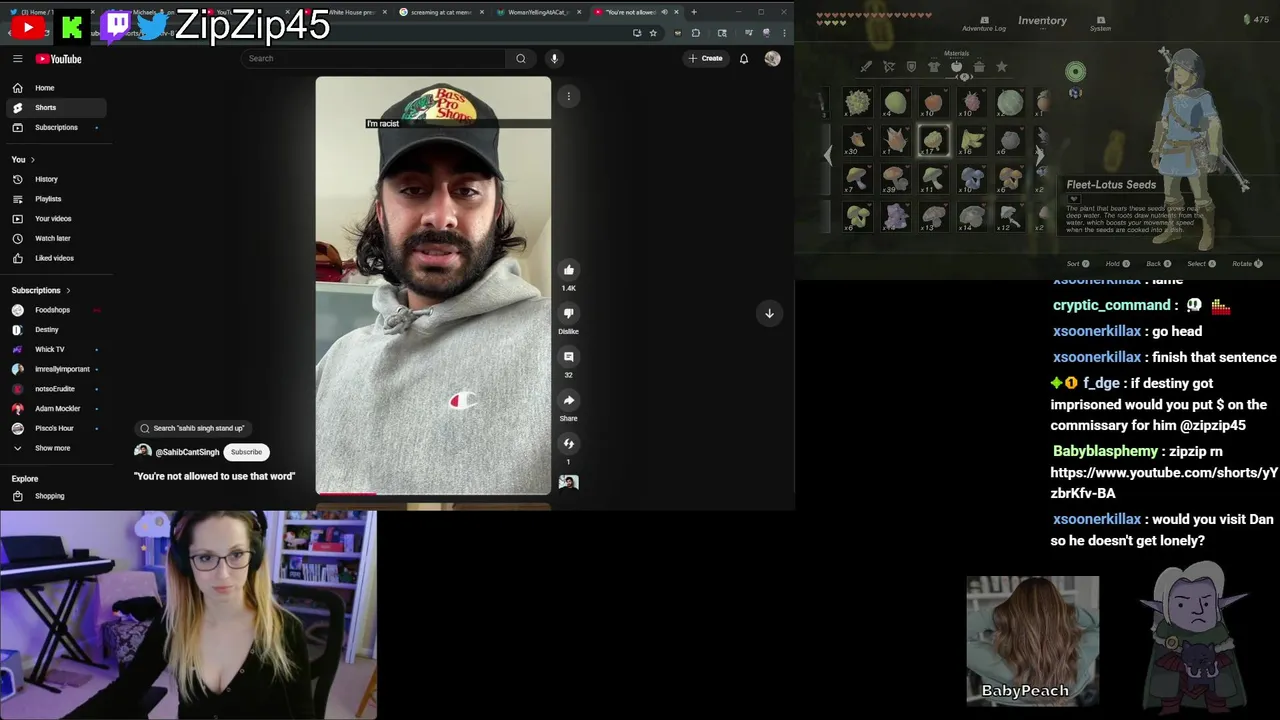Select the shields category icon in Inventory

point(911,67)
